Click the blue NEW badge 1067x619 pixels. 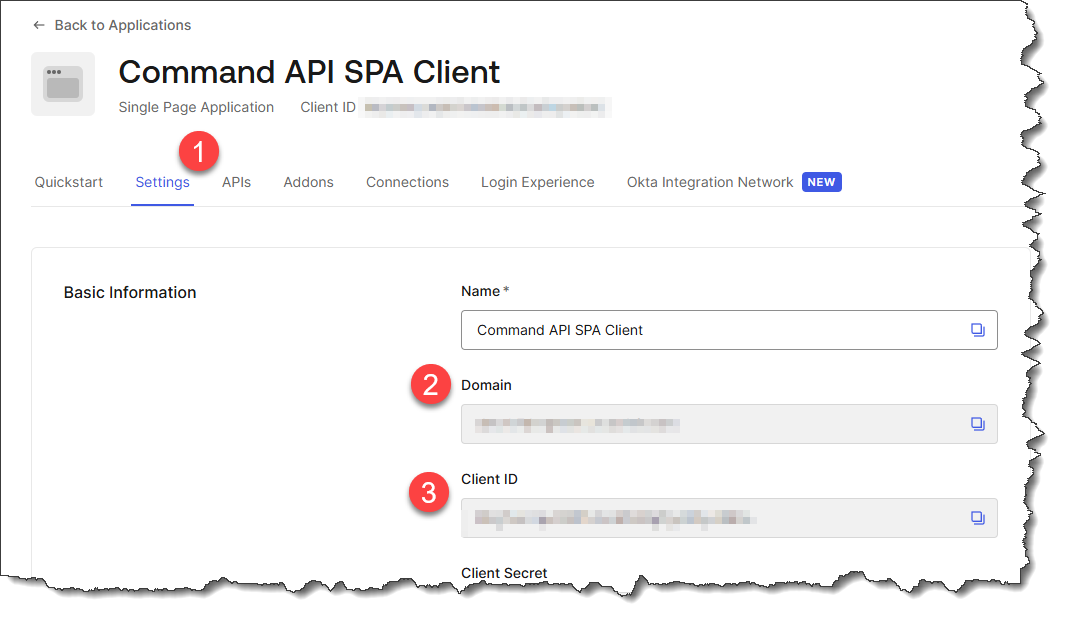(x=821, y=182)
